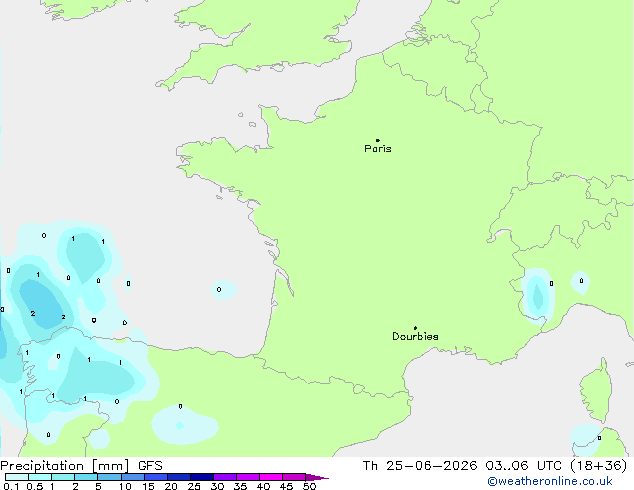Pick the 0.5 mm legend swatch
Image resolution: width=634 pixels, height=490 pixels.
40,477
